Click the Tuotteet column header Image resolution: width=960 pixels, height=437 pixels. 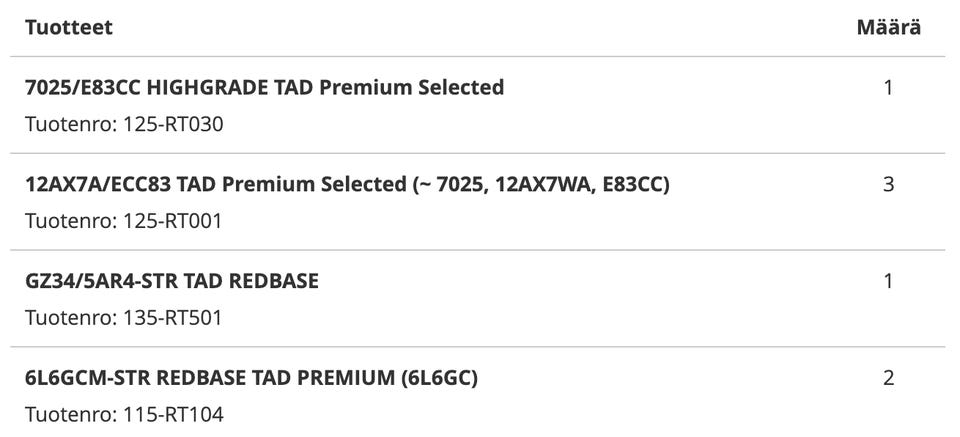pos(69,28)
